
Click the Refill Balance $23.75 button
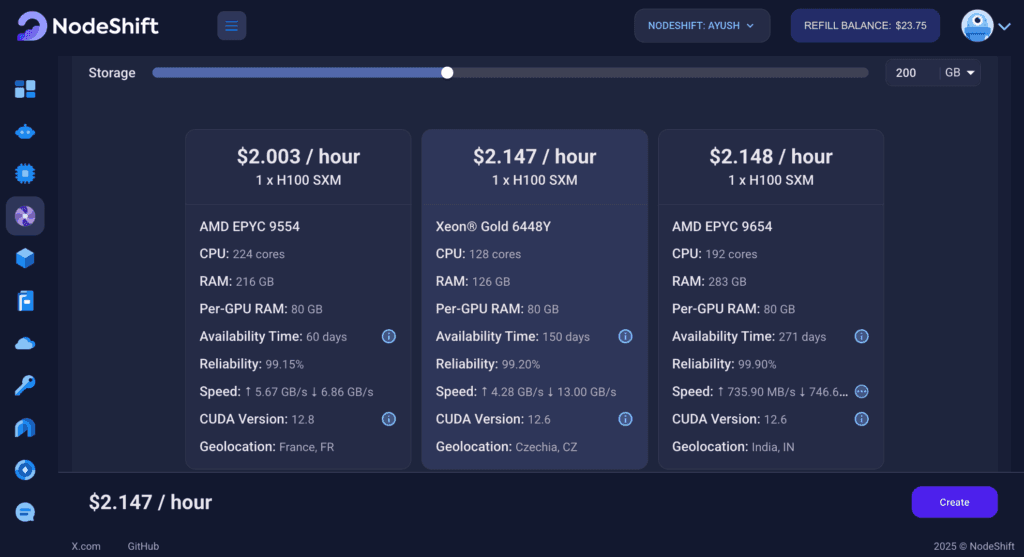(x=865, y=26)
